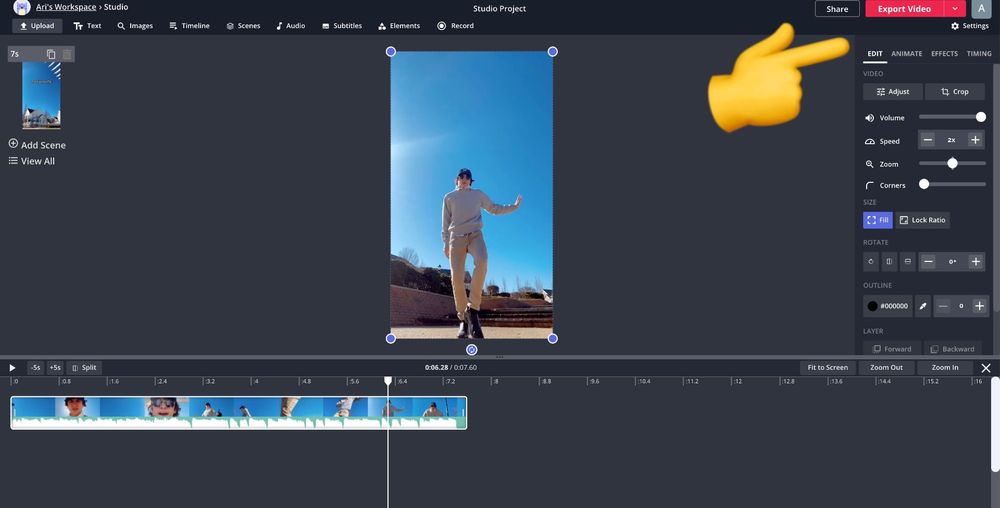Switch to the EDIT tab

pos(874,54)
